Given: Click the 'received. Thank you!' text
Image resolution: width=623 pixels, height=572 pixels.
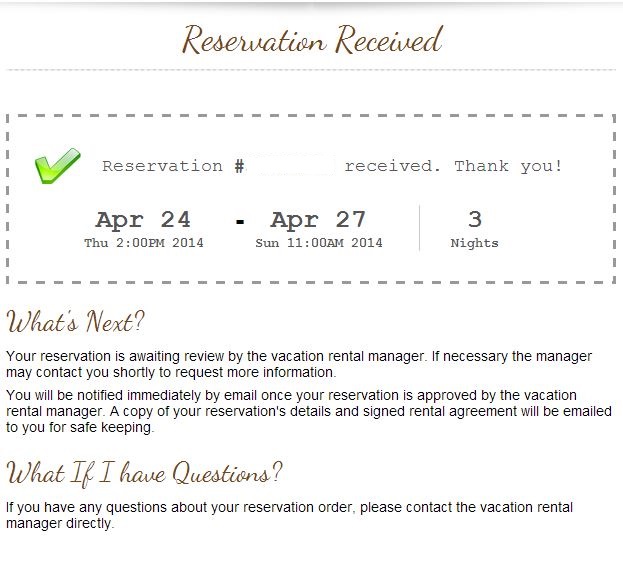Looking at the screenshot, I should click(453, 166).
